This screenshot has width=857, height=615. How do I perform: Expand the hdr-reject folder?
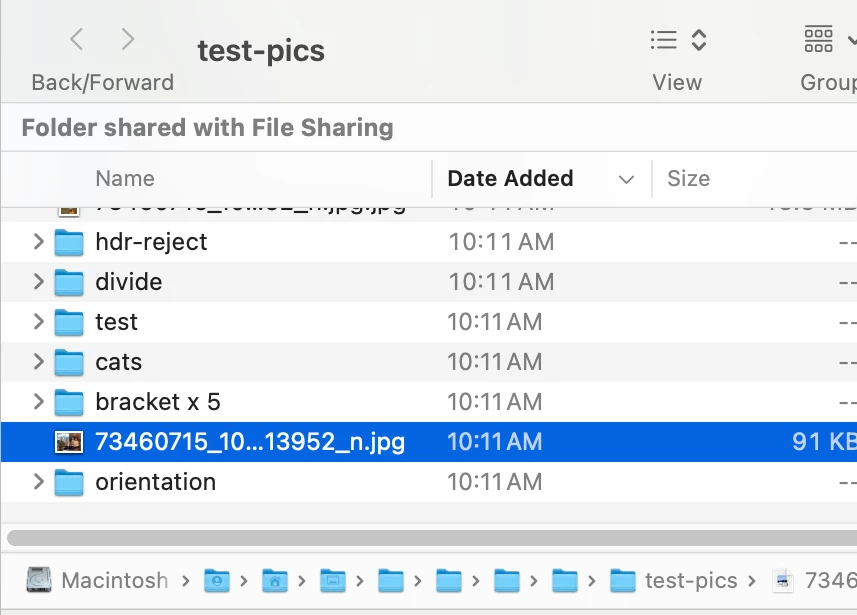coord(39,242)
